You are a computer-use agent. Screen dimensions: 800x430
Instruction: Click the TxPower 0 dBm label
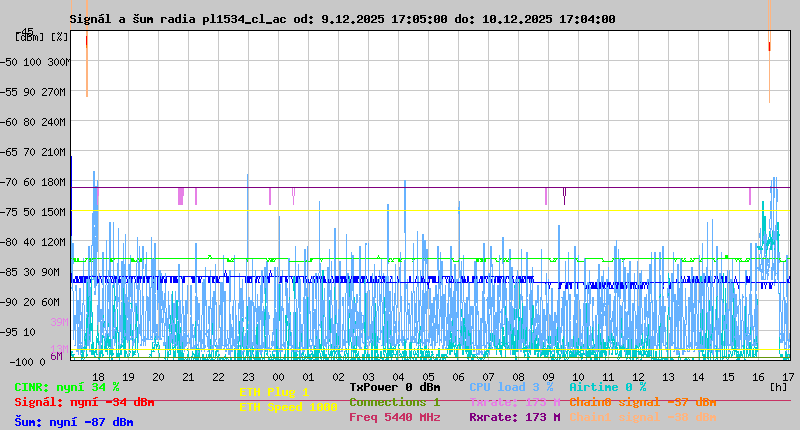click(394, 386)
